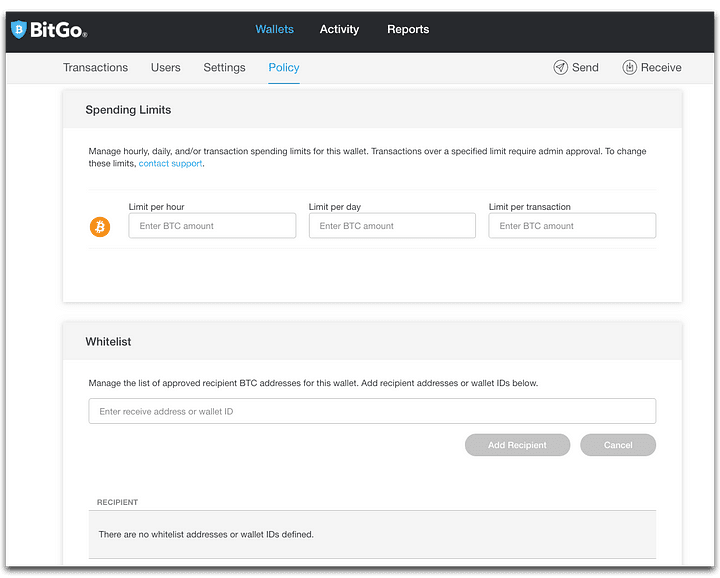
Task: Click the 'Limit per hour' label
Action: click(157, 207)
